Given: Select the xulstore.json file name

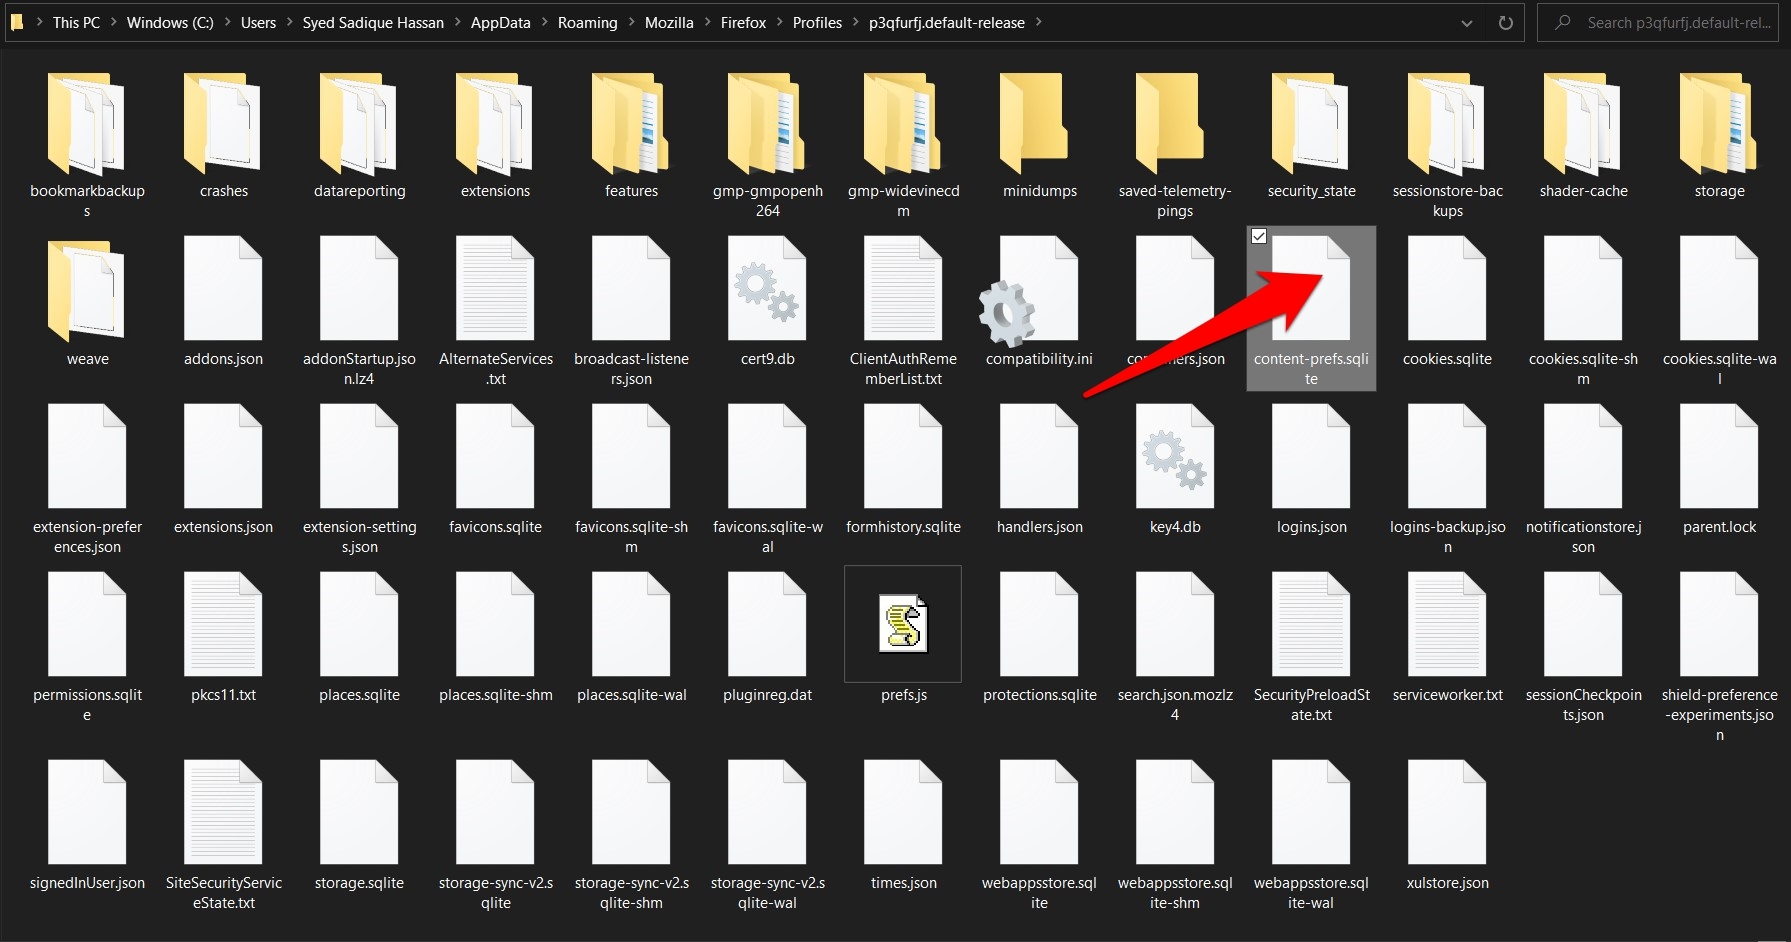Looking at the screenshot, I should coord(1447,883).
